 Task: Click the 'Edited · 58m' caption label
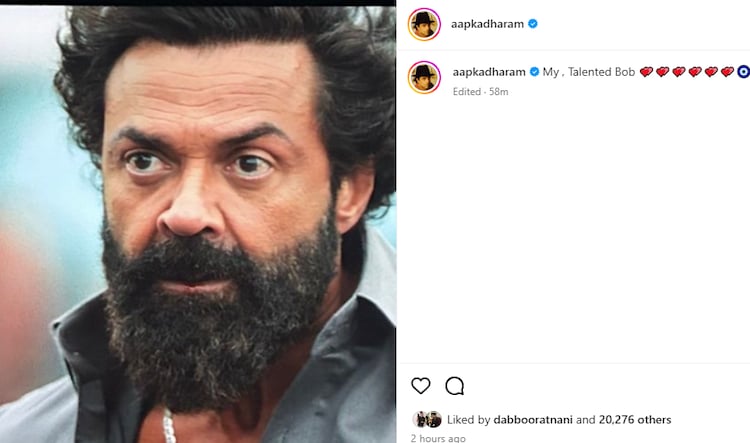point(480,91)
